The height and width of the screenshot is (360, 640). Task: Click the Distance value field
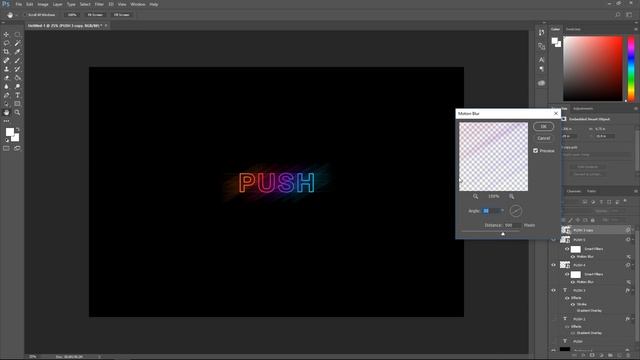tap(512, 225)
